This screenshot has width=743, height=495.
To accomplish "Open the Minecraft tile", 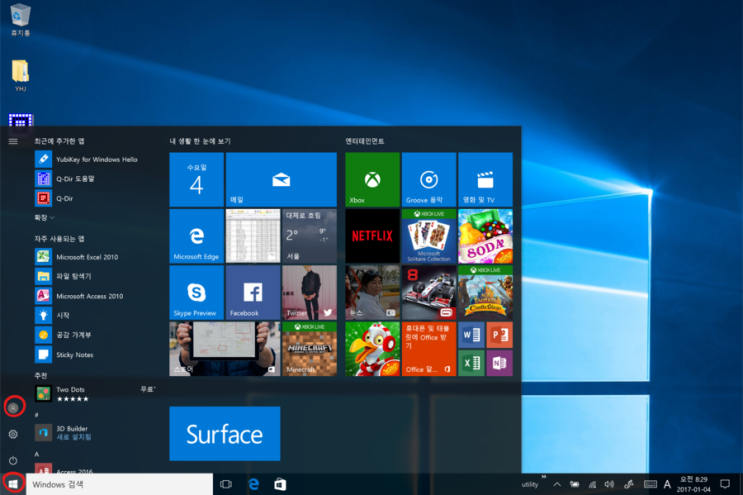I will [309, 349].
